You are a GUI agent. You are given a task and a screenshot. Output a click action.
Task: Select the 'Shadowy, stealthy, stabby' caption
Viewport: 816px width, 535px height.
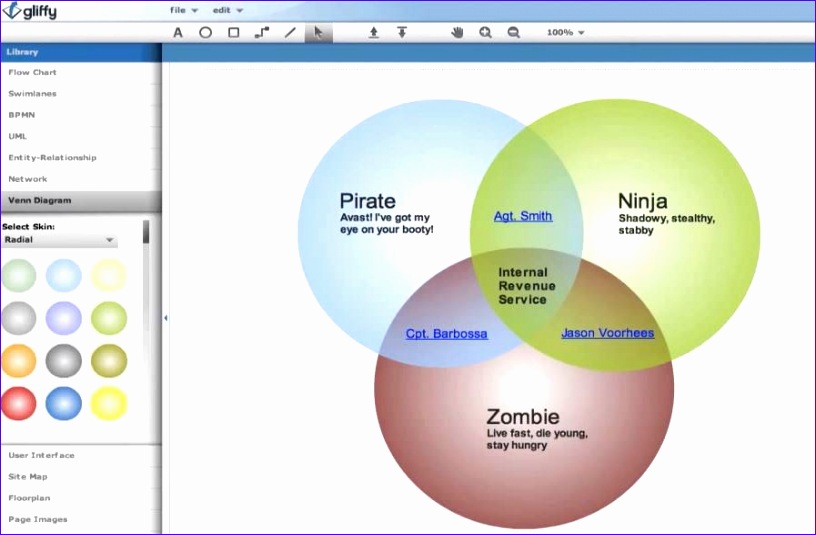click(x=667, y=224)
